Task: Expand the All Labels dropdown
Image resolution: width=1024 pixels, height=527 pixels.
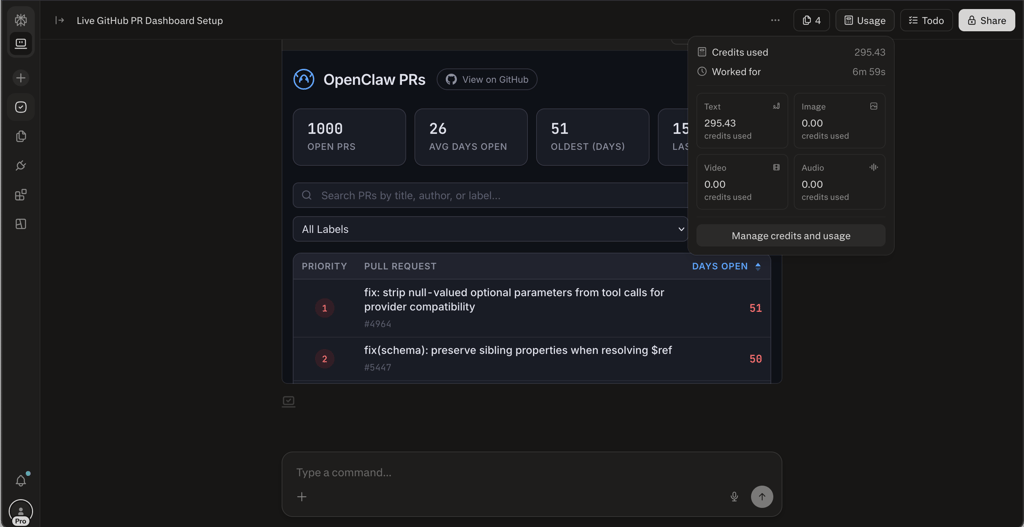Action: (x=490, y=229)
